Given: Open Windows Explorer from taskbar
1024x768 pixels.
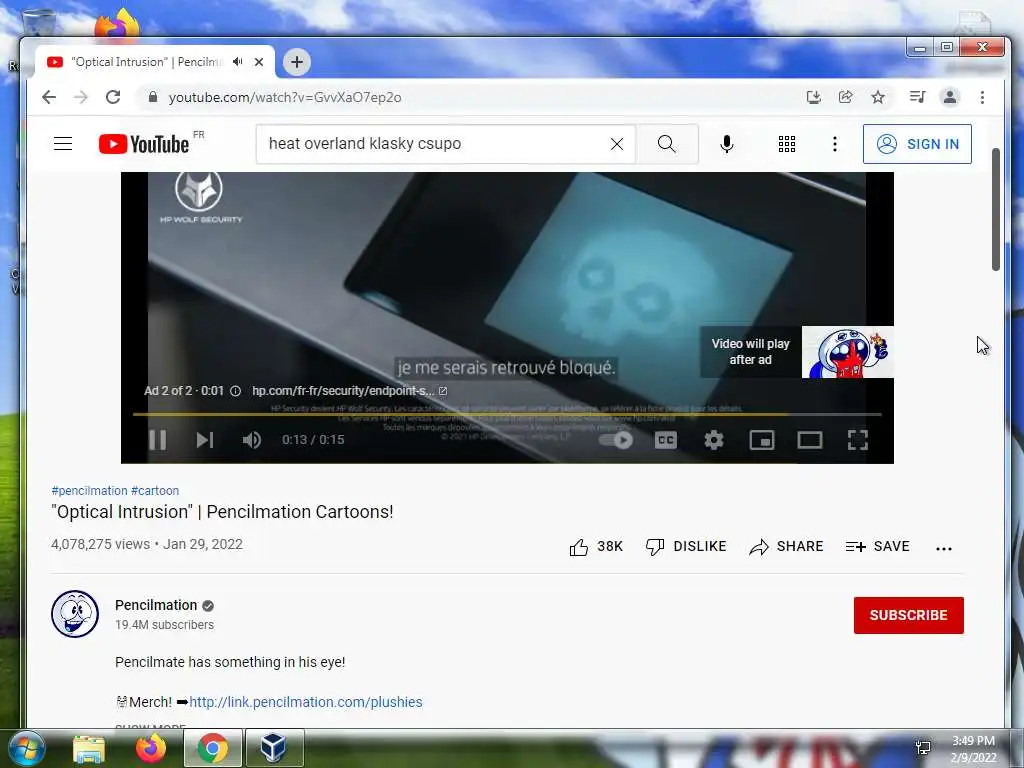Looking at the screenshot, I should tap(89, 749).
